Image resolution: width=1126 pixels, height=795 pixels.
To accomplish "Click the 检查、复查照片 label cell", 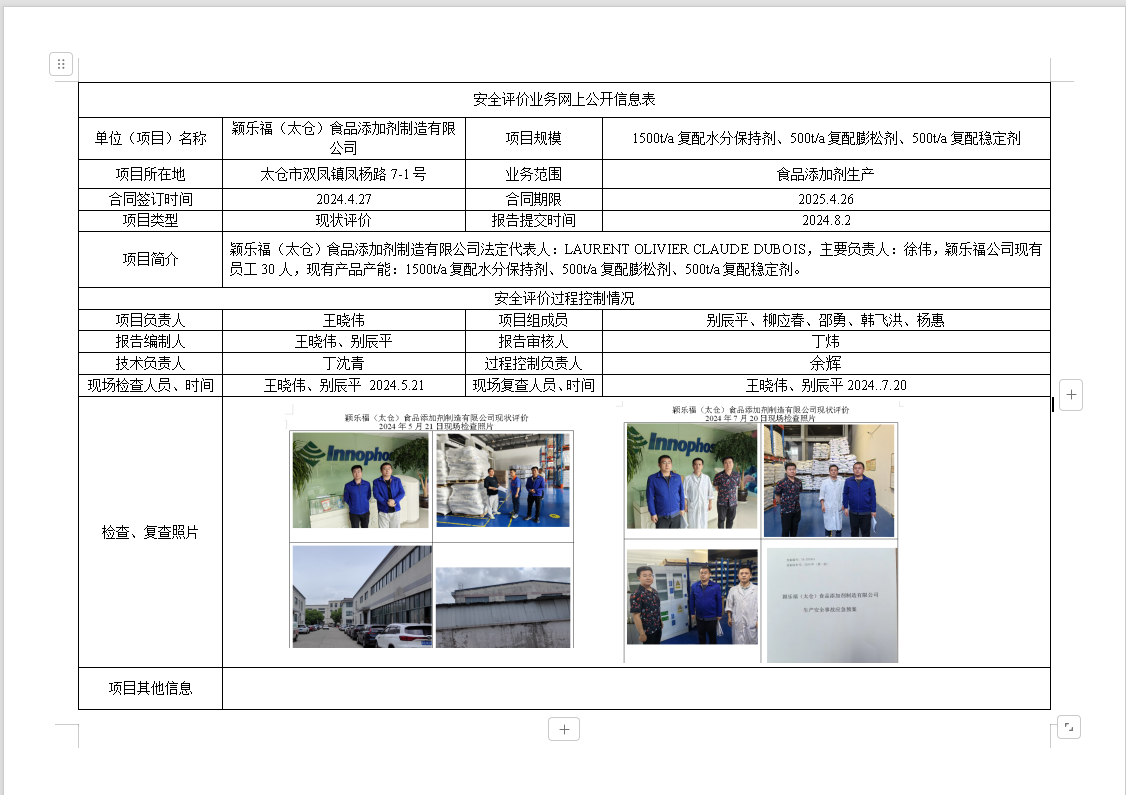I will [150, 532].
